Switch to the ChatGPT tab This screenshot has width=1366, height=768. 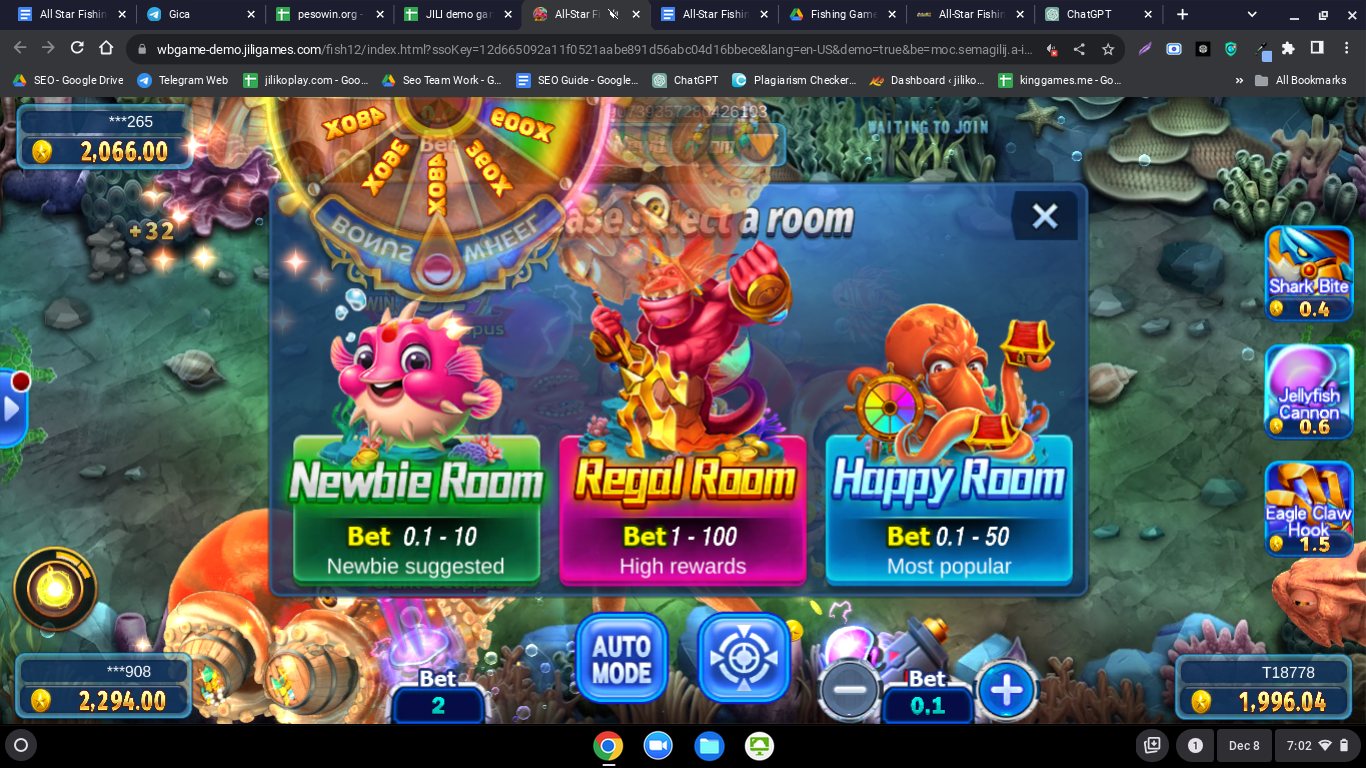(x=1097, y=15)
